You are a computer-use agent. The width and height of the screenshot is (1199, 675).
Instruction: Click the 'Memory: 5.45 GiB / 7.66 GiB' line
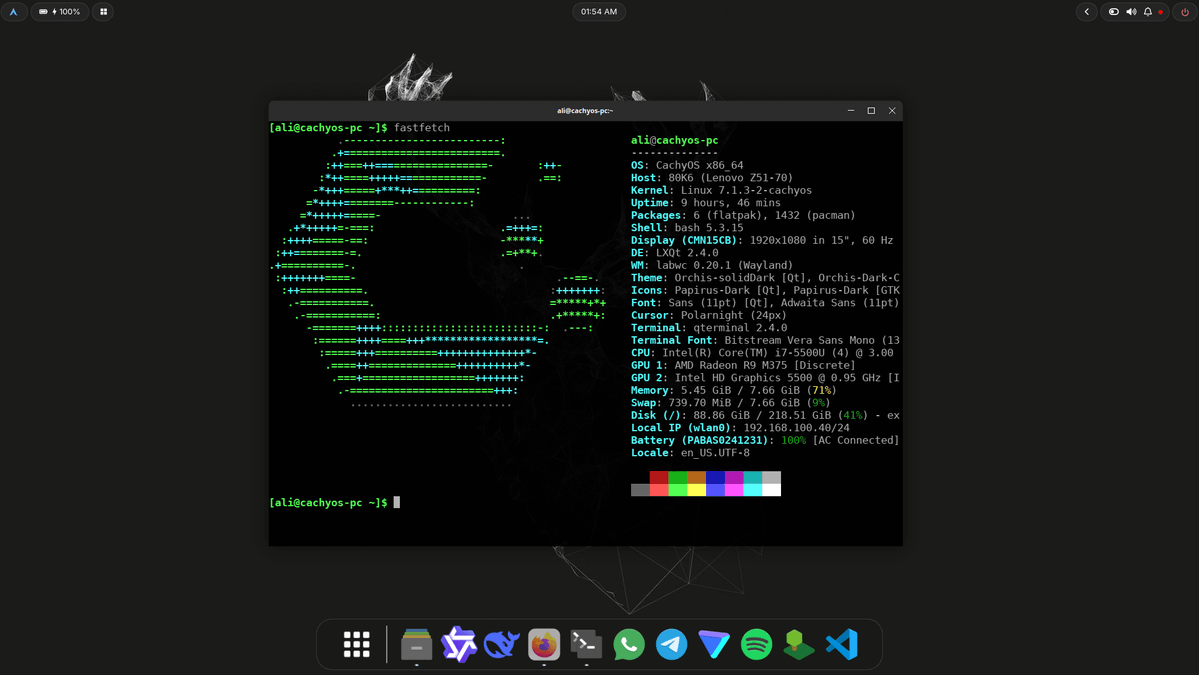734,390
